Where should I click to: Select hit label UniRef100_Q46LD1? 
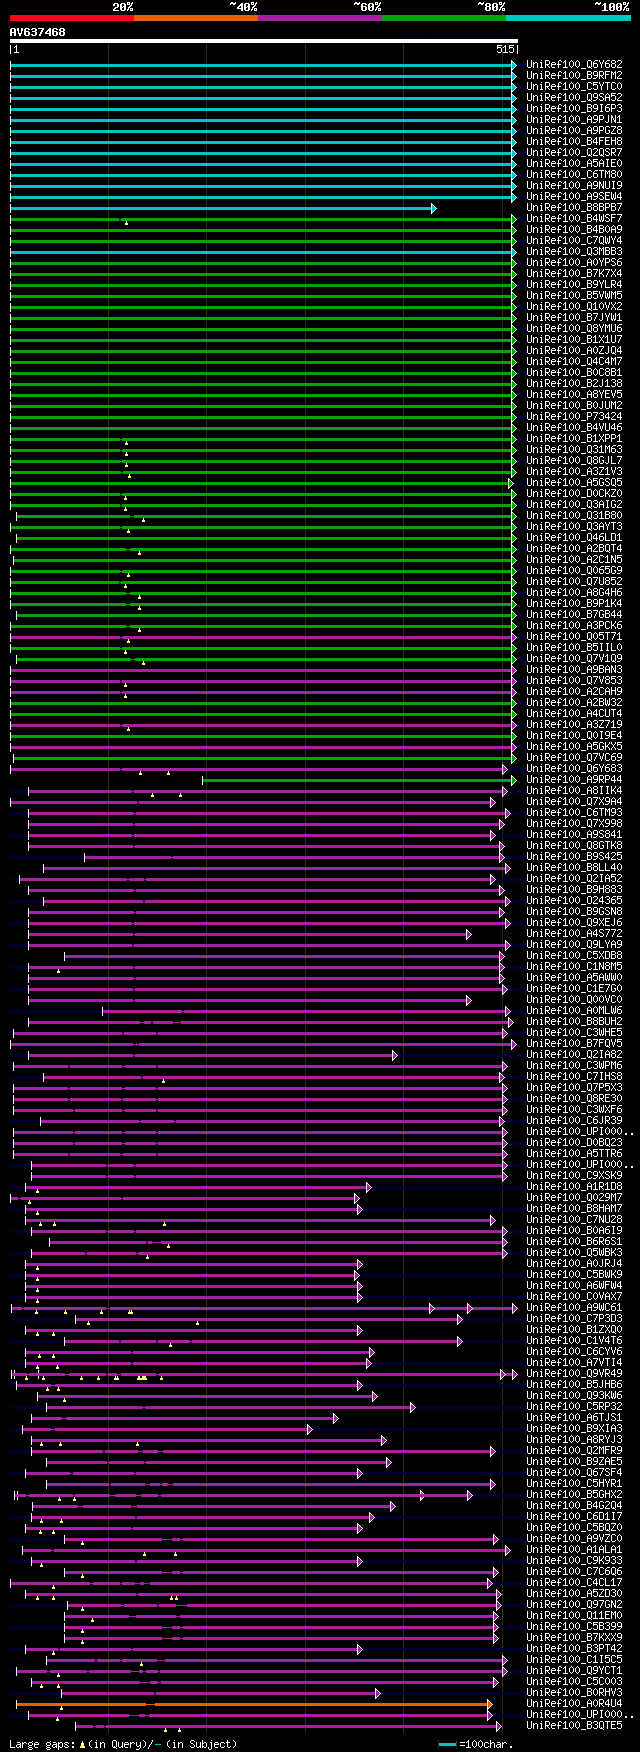coord(574,538)
